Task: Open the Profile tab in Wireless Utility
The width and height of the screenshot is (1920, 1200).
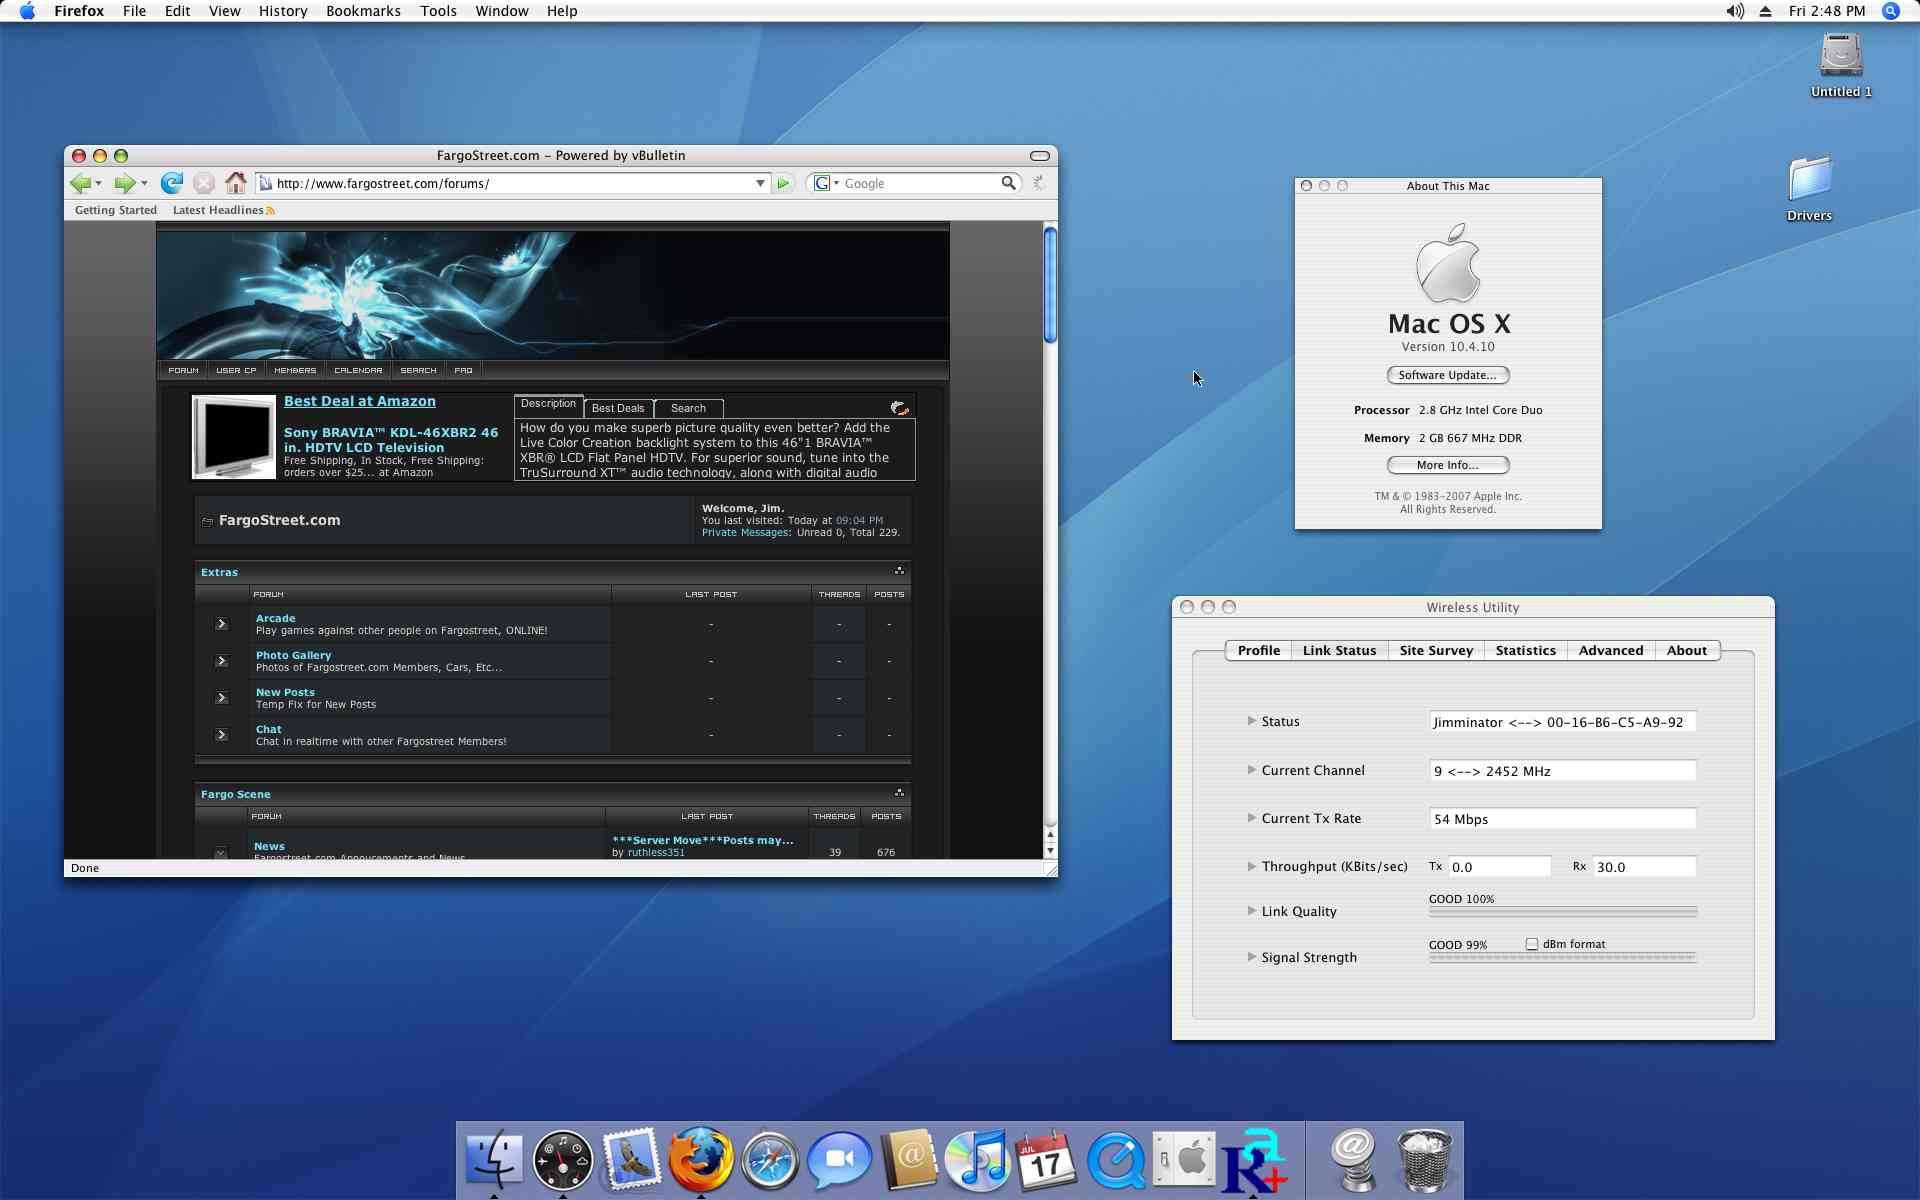Action: [1258, 650]
